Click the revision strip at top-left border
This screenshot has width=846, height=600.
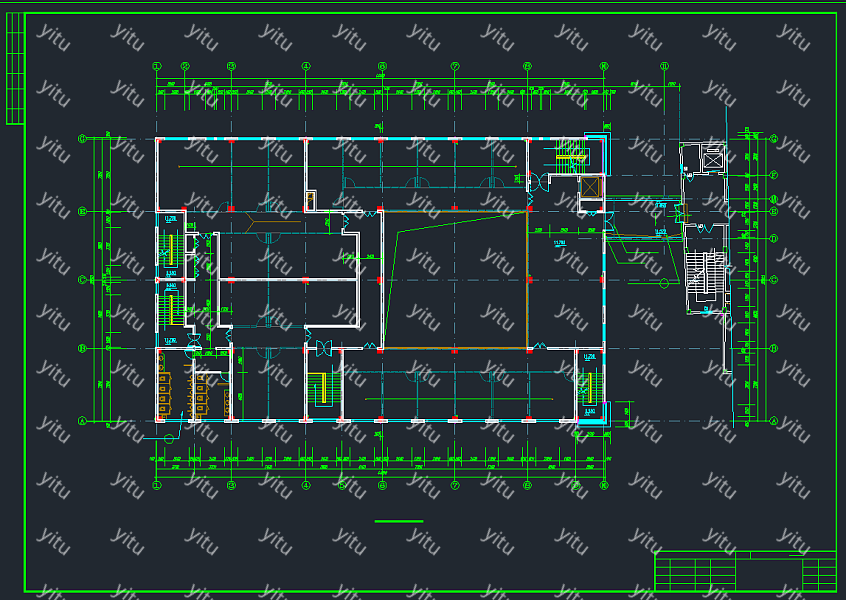coord(14,68)
